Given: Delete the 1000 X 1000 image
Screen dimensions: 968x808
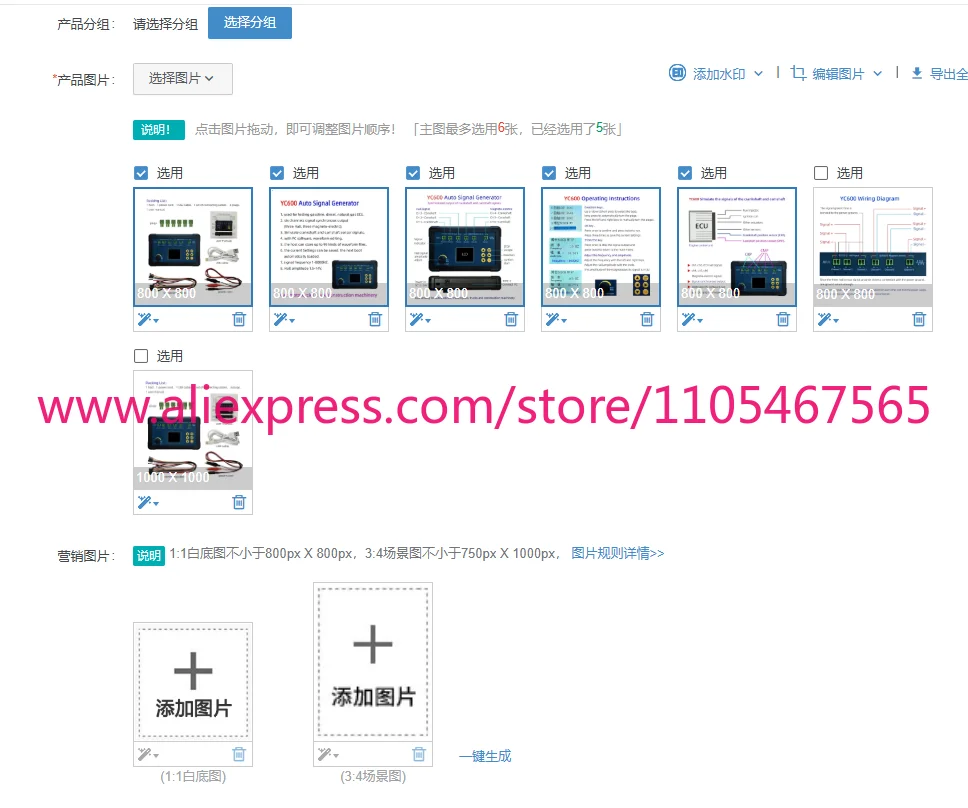Looking at the screenshot, I should point(239,502).
